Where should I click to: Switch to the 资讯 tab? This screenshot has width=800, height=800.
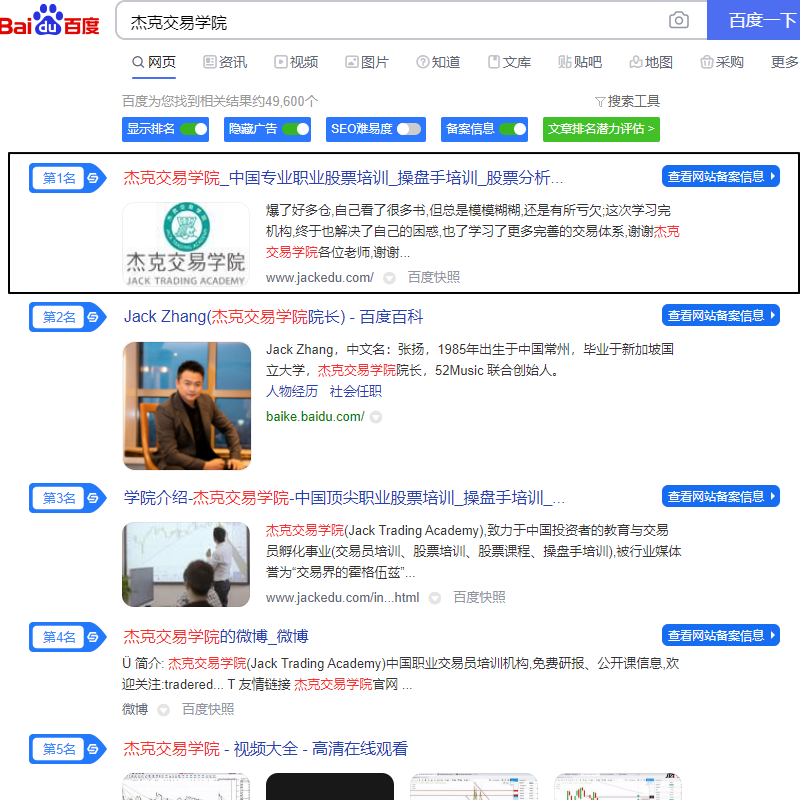click(x=225, y=62)
